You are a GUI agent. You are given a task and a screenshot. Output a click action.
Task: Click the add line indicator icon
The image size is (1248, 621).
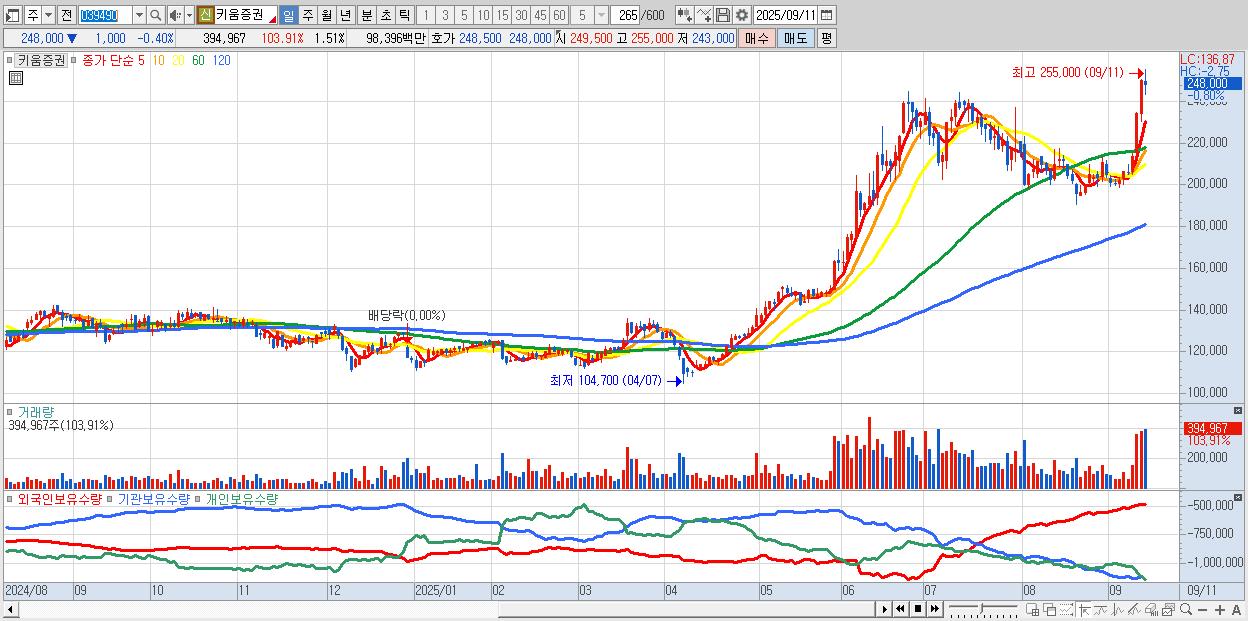[x=704, y=15]
